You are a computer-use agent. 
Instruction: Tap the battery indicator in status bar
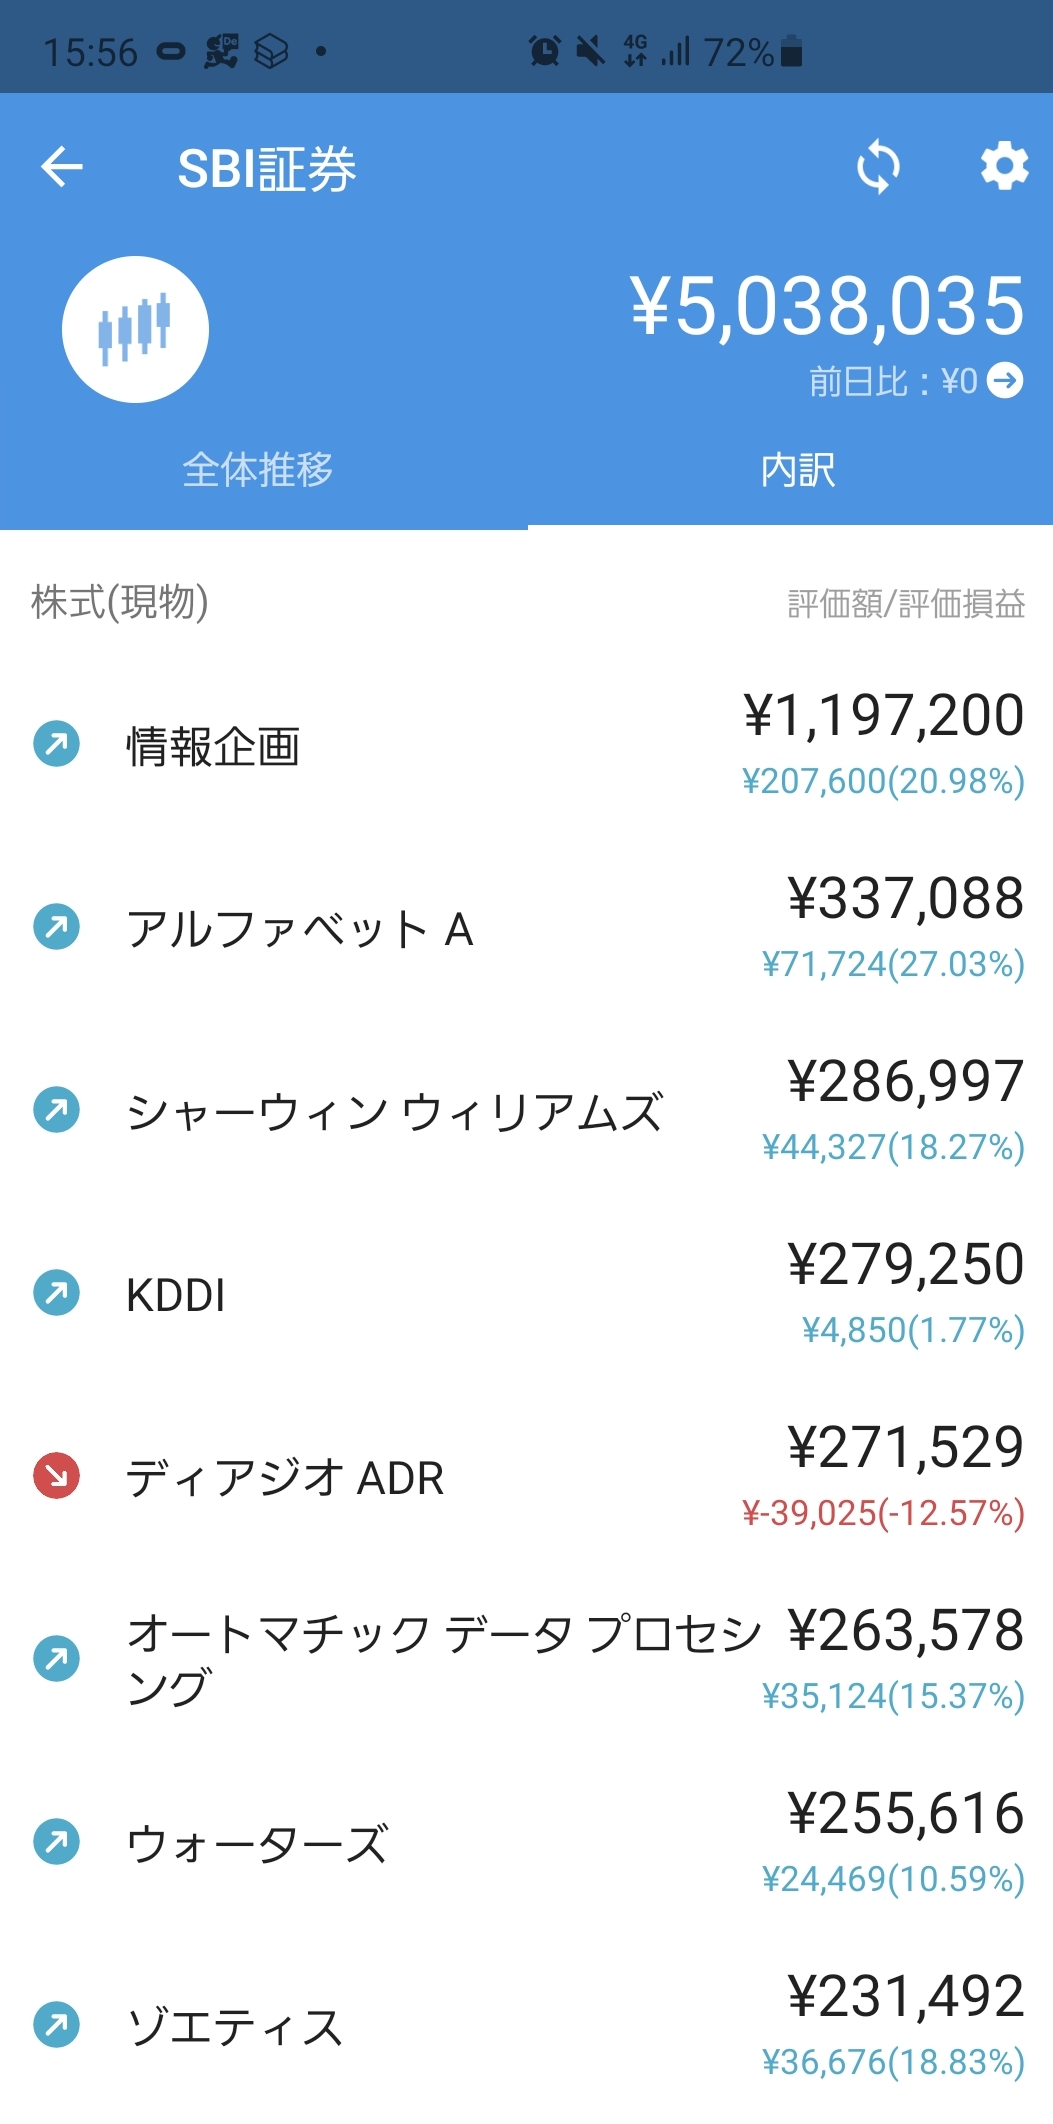click(x=791, y=51)
